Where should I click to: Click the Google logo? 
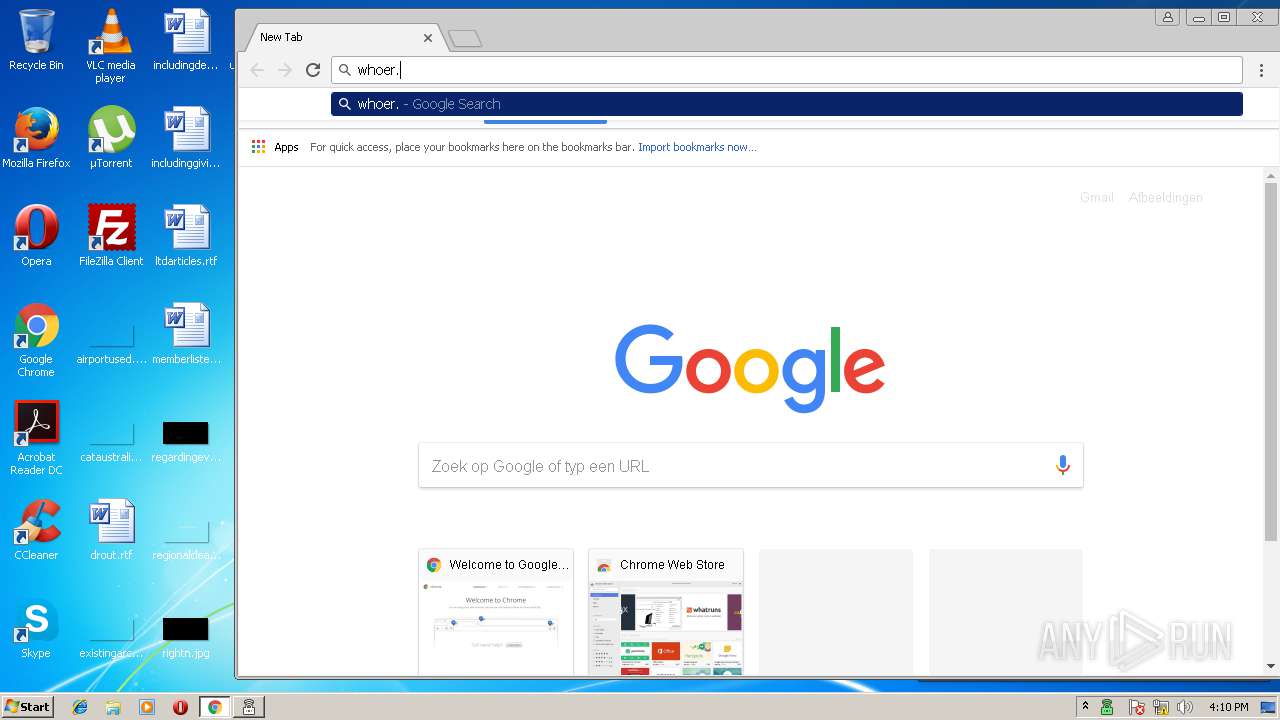point(750,368)
